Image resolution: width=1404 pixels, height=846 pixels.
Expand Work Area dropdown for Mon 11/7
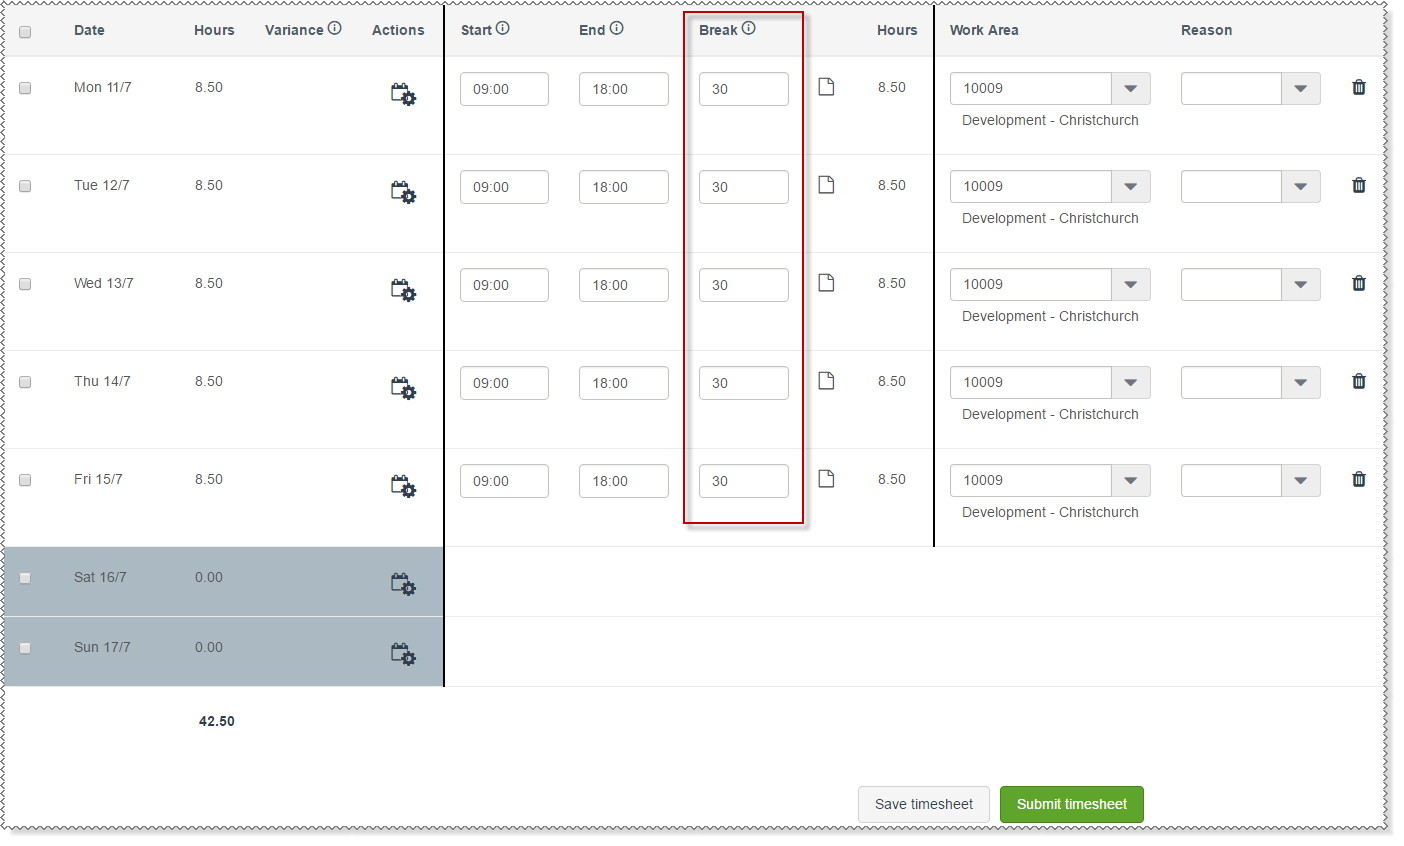coord(1130,88)
